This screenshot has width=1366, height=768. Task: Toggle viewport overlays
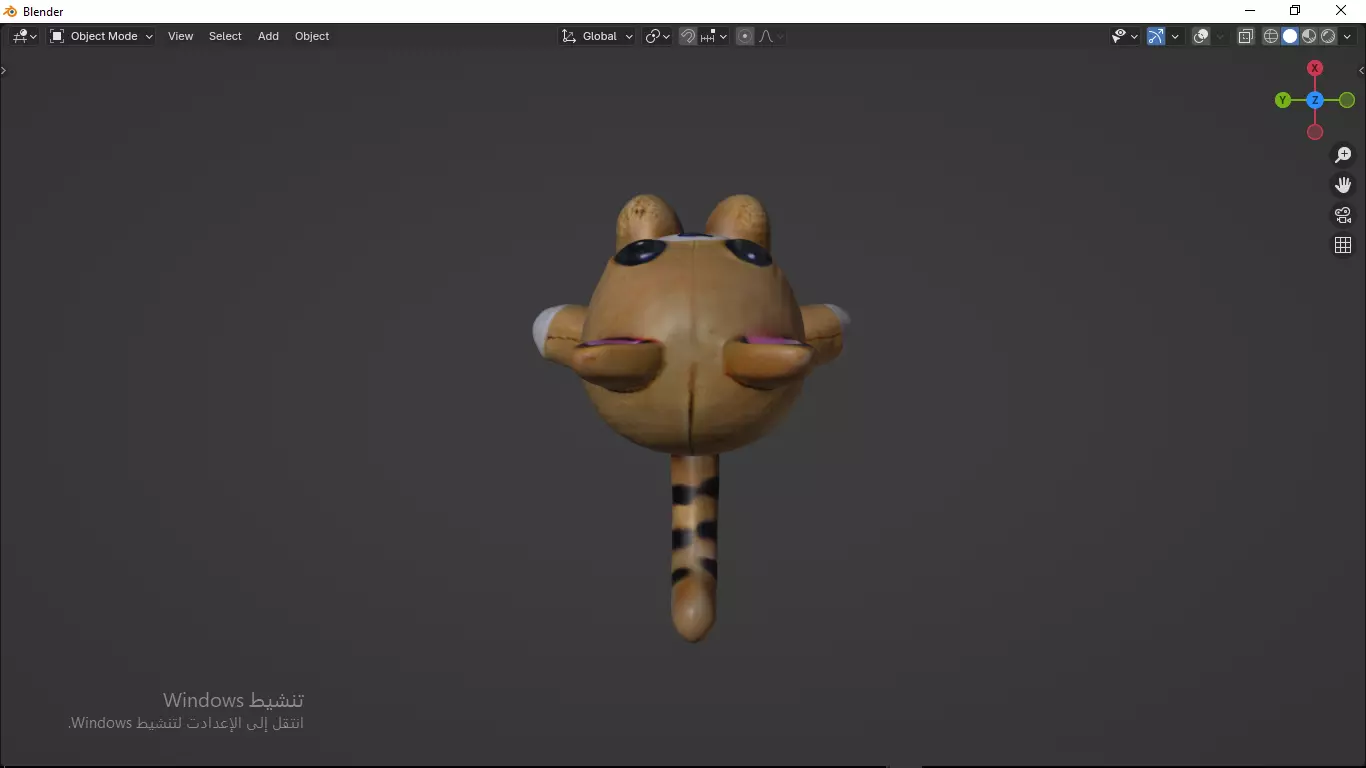[1202, 36]
